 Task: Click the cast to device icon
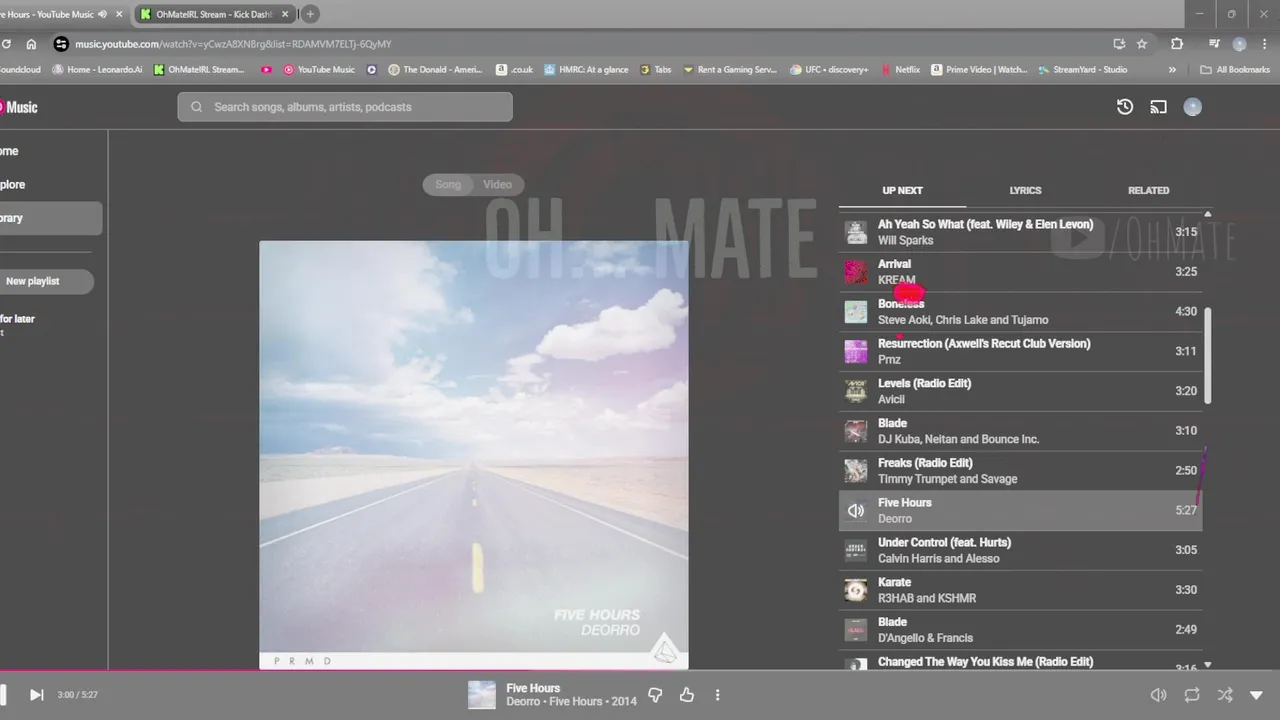click(1158, 107)
